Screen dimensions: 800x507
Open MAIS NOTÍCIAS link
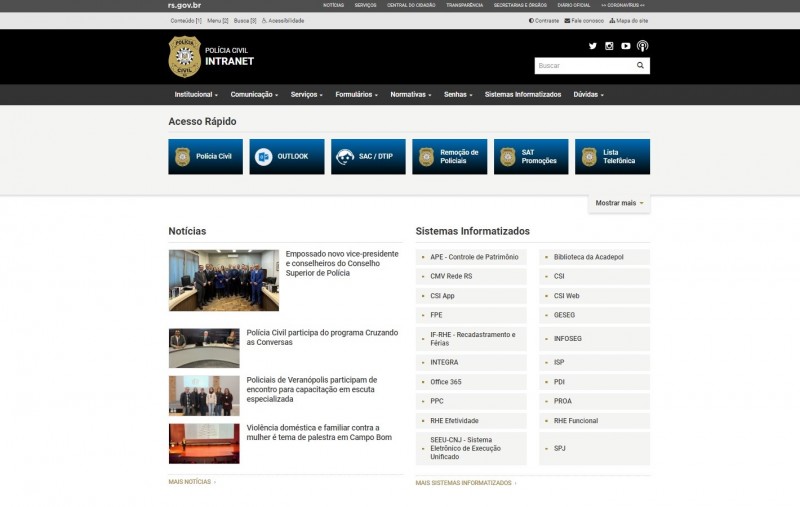click(192, 481)
